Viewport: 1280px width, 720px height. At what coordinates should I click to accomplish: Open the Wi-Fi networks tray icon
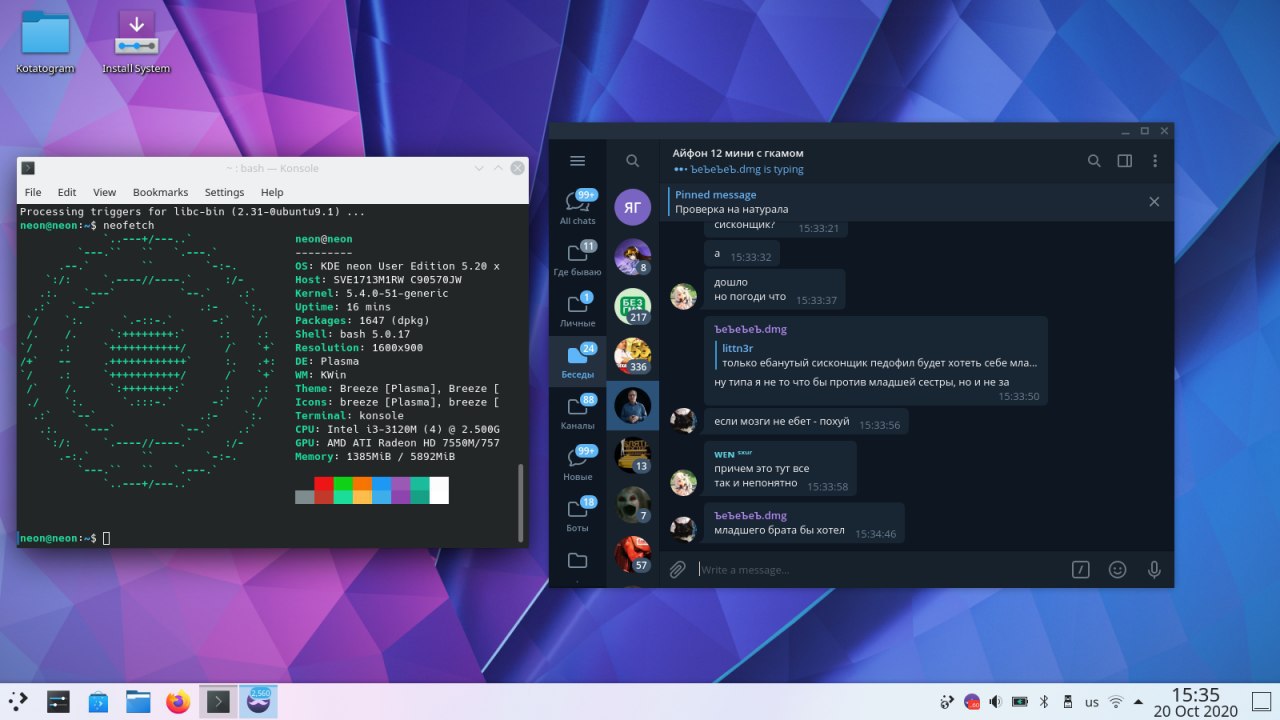[x=1116, y=702]
